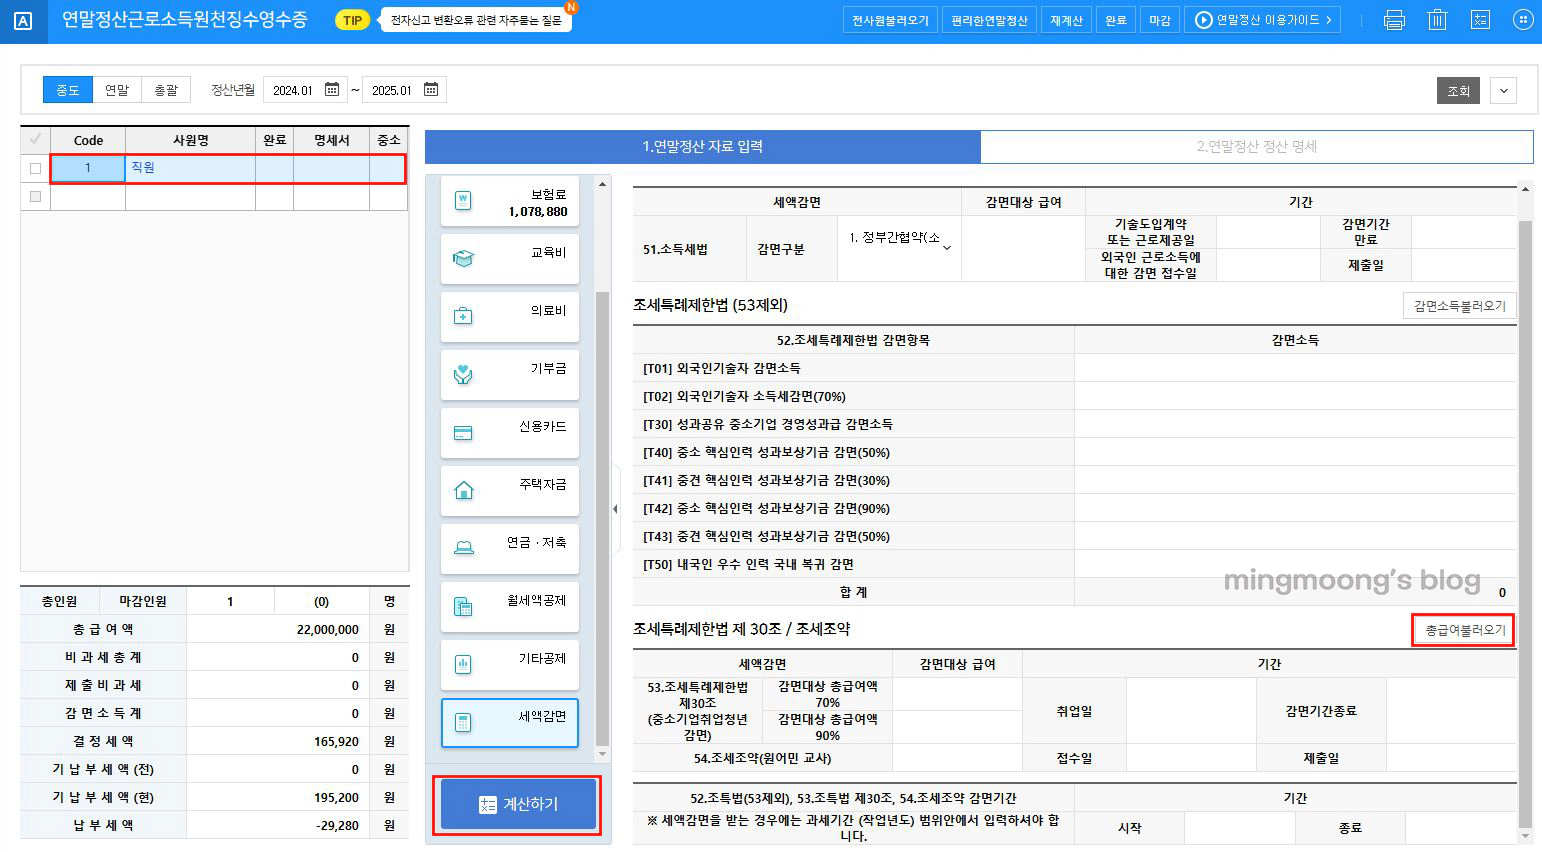Check the empty second row checkbox

coord(35,197)
